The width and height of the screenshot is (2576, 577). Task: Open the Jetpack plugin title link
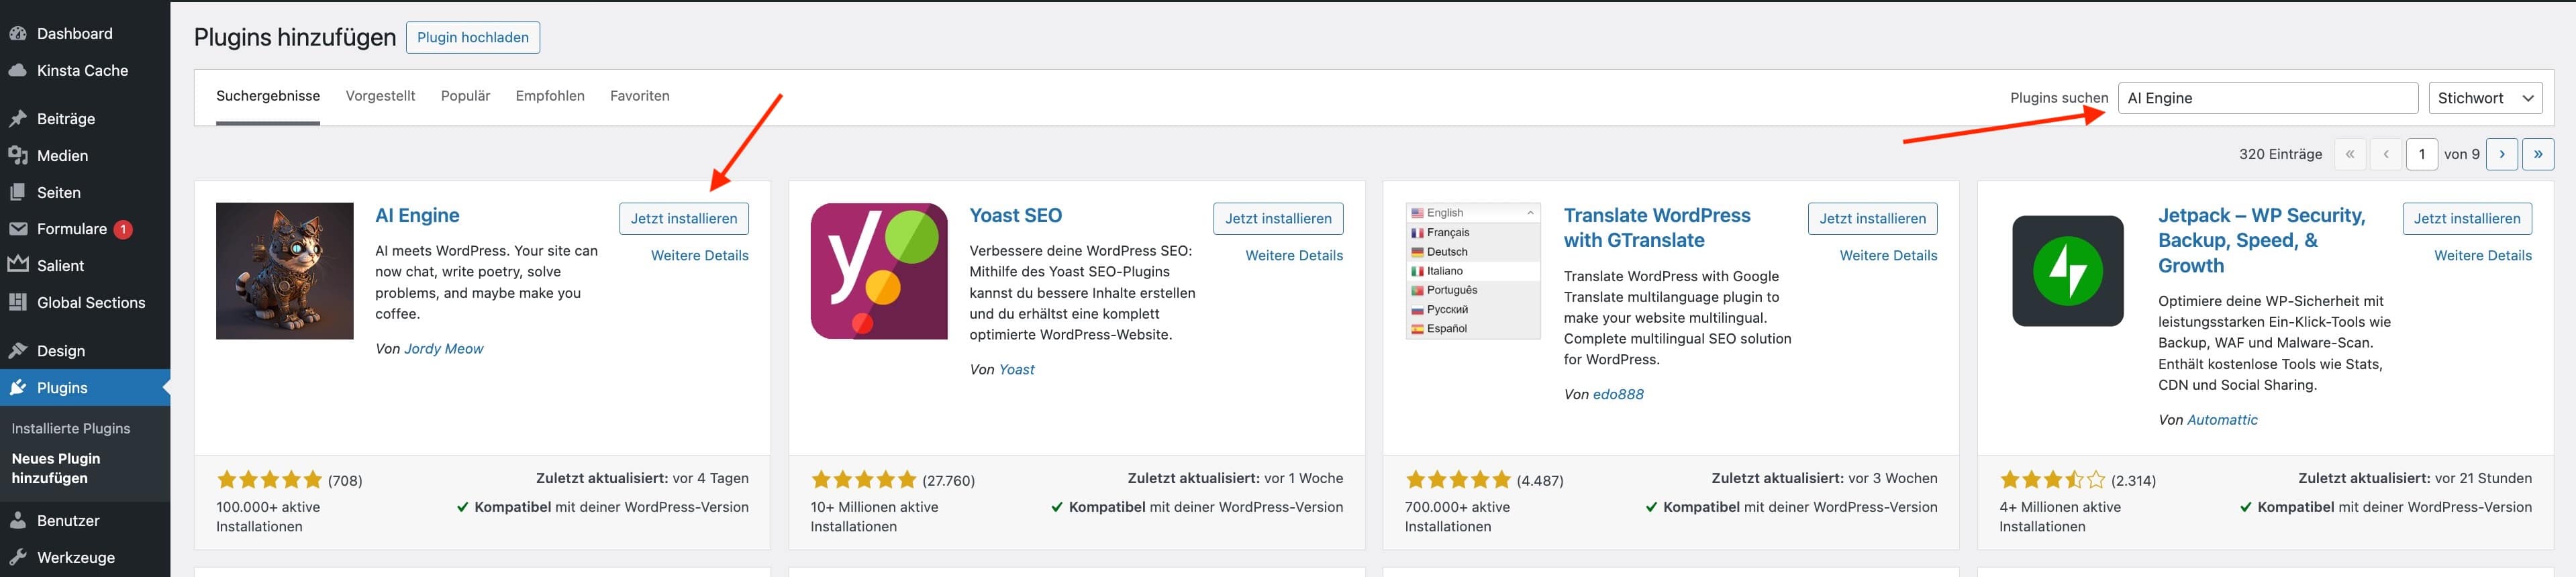click(x=2262, y=240)
